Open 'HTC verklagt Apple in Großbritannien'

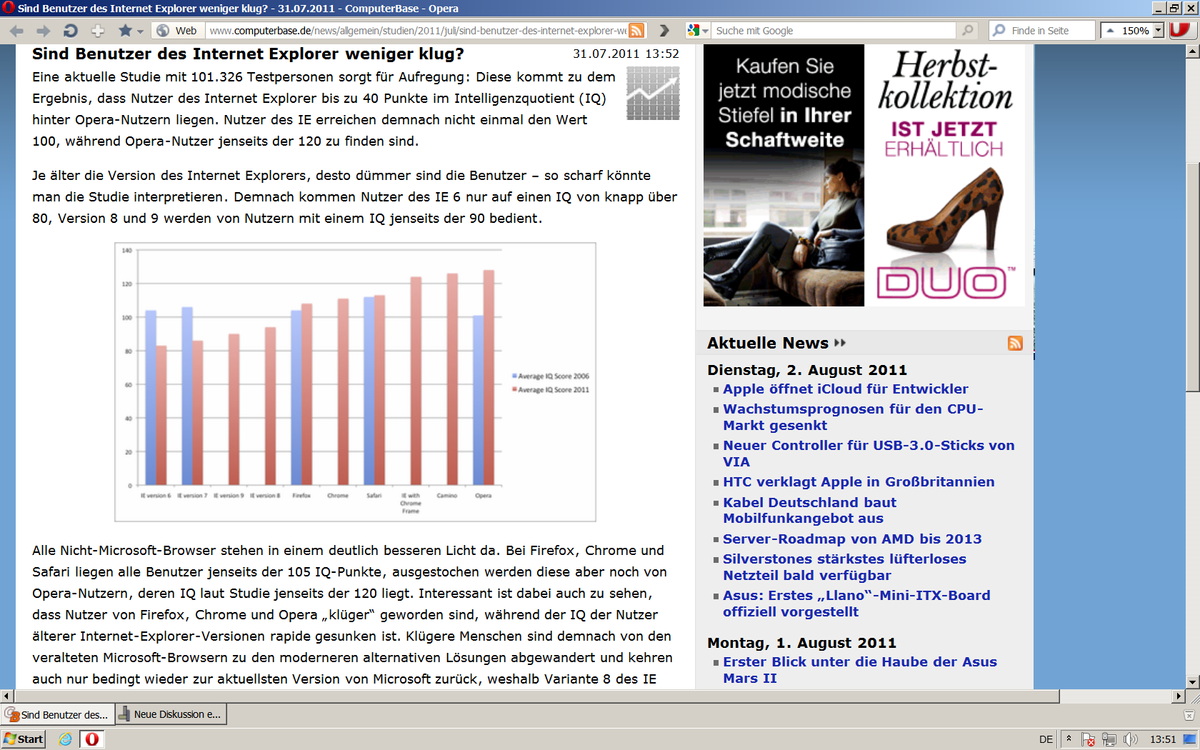point(859,482)
